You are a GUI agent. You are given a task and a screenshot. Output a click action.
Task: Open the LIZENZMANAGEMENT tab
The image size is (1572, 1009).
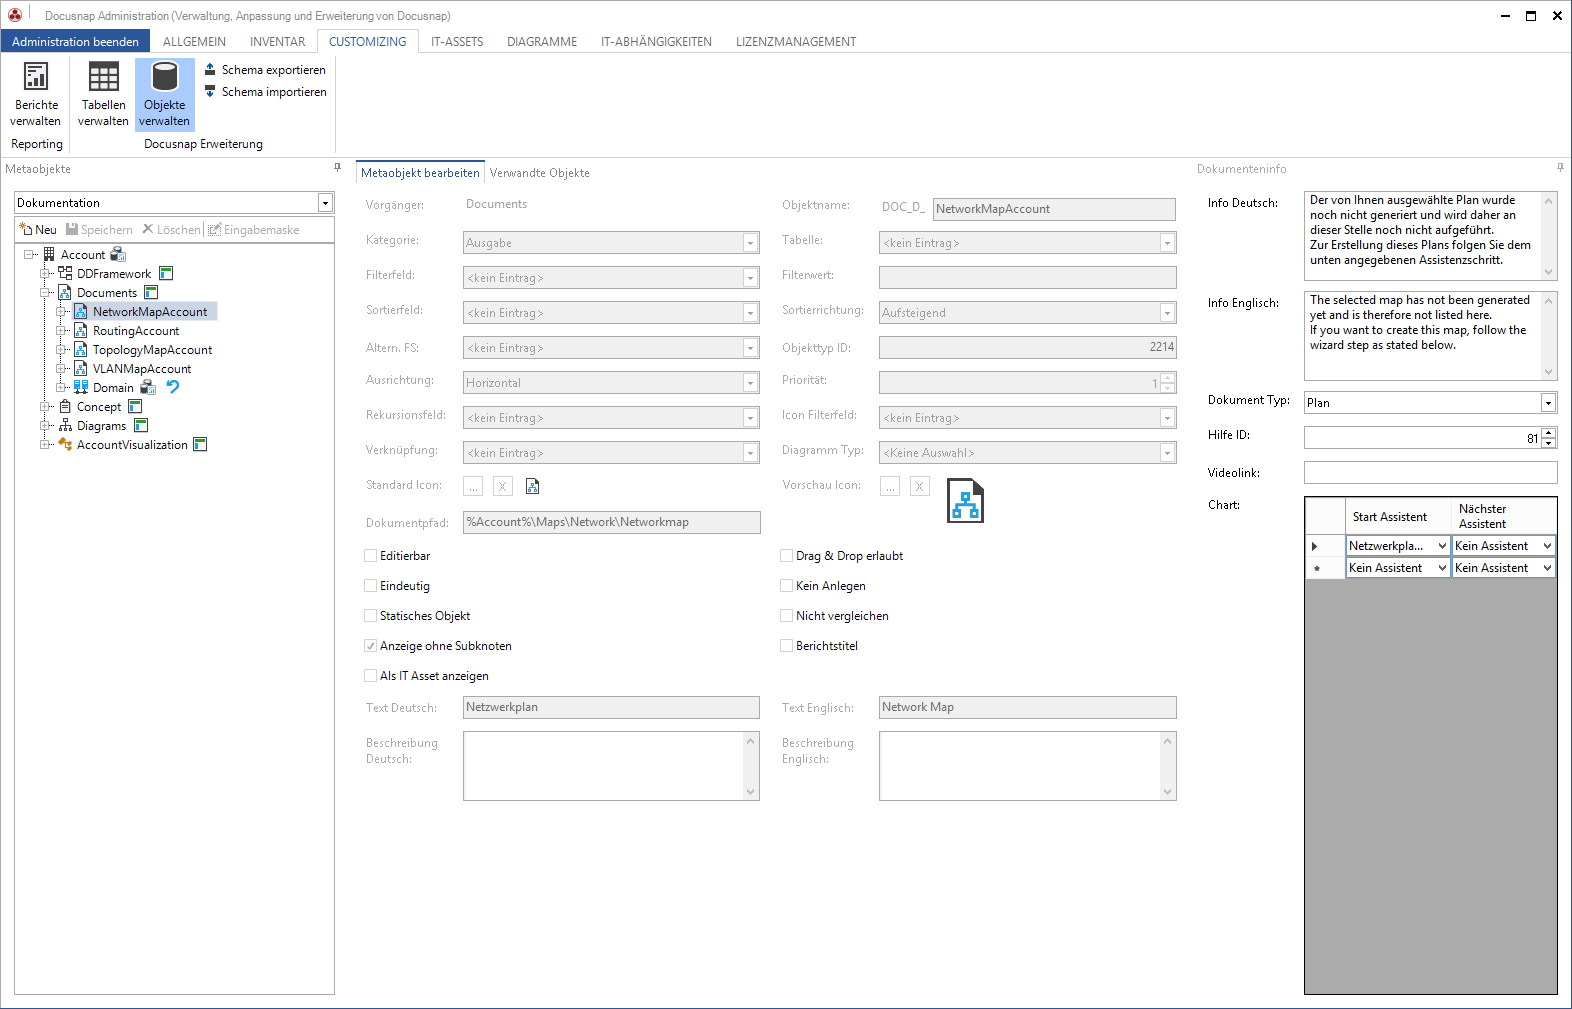click(796, 42)
